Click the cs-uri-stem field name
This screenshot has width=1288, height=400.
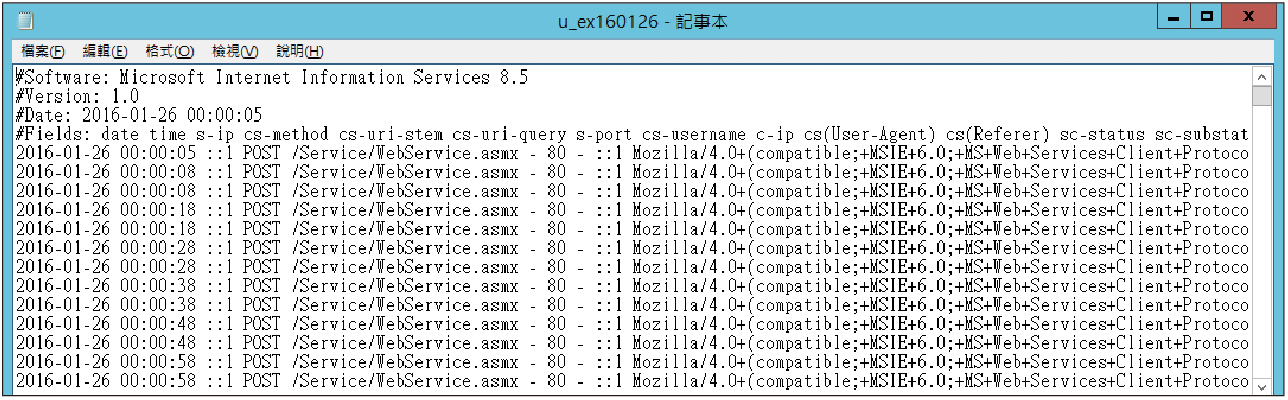[x=391, y=134]
